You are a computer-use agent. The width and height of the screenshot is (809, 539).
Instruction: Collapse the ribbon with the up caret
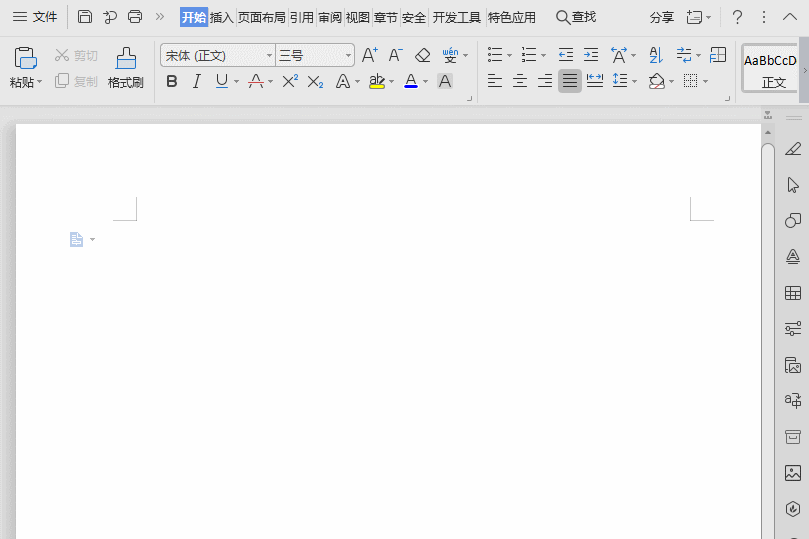click(x=790, y=17)
